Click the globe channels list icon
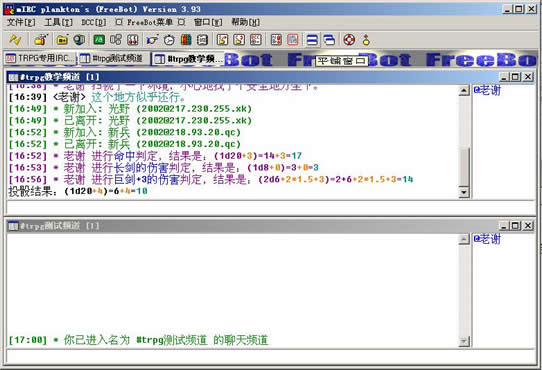Screen dimensions: 542x370 coord(79,40)
